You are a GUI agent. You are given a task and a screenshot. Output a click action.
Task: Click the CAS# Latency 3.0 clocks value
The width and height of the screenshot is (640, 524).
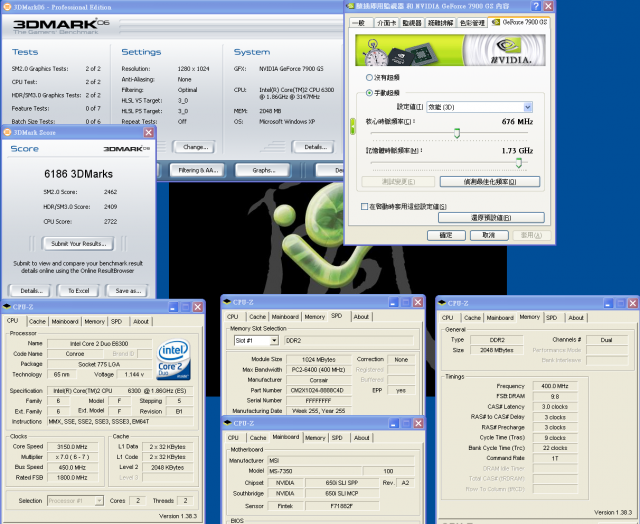[x=555, y=406]
